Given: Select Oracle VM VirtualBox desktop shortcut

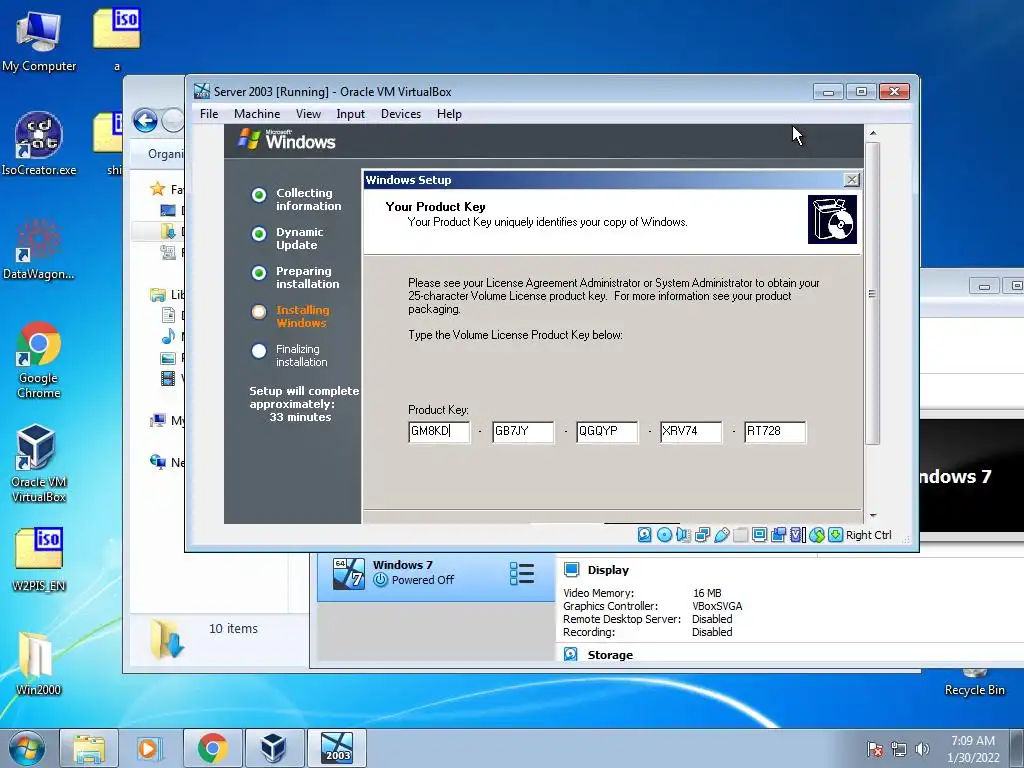Looking at the screenshot, I should 39,464.
